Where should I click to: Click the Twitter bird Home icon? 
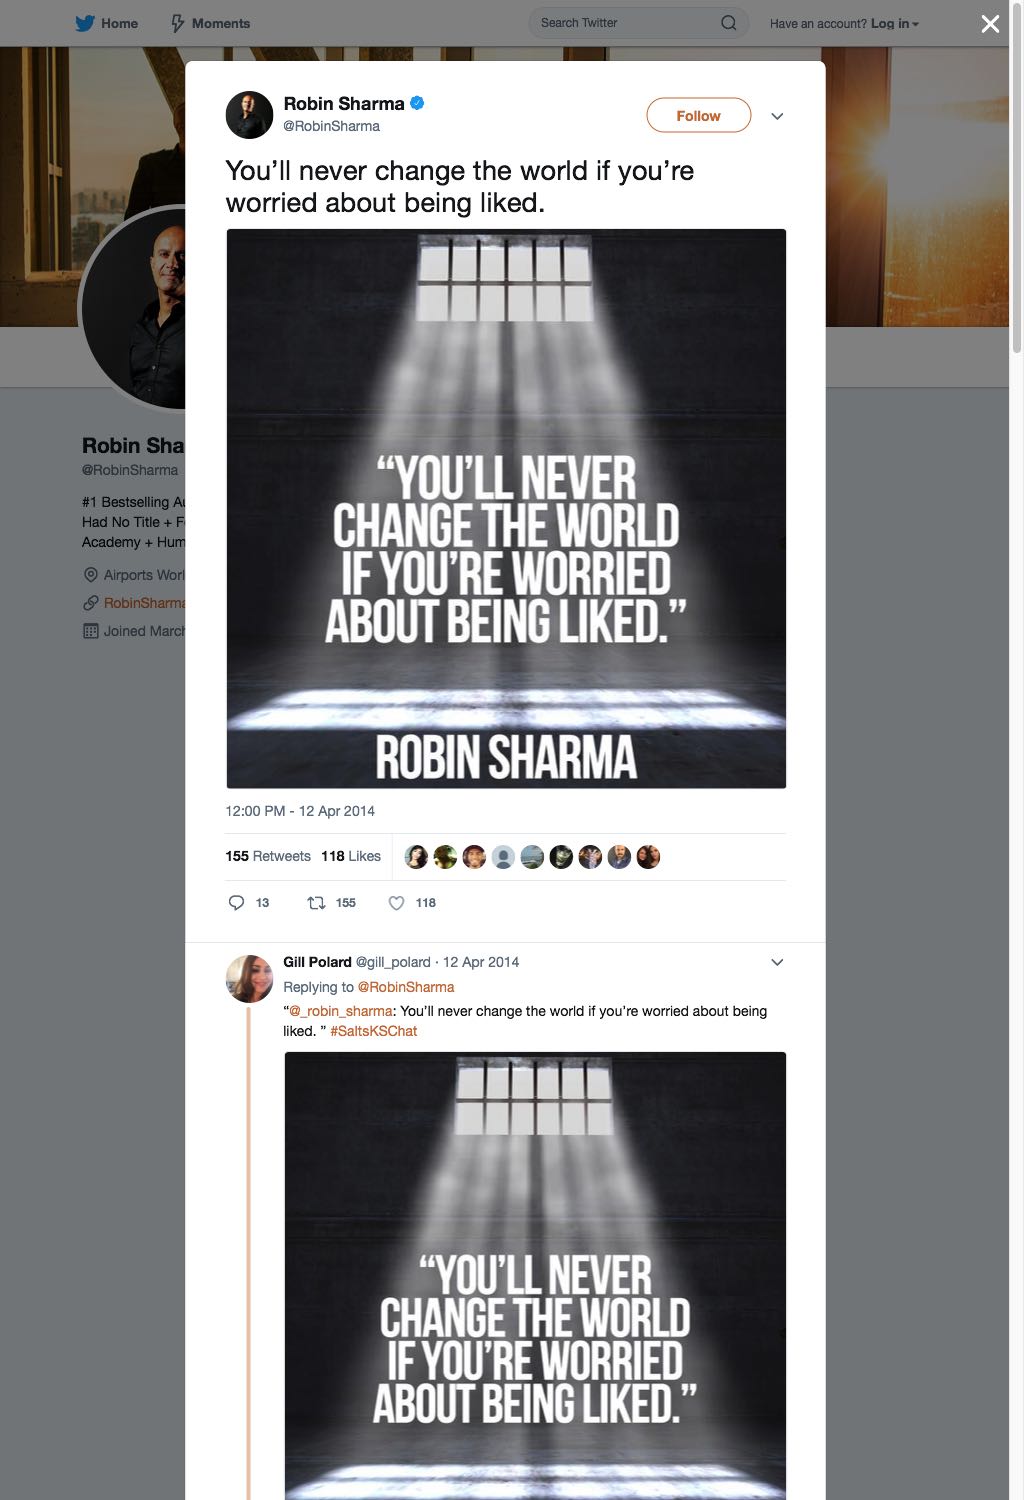85,23
